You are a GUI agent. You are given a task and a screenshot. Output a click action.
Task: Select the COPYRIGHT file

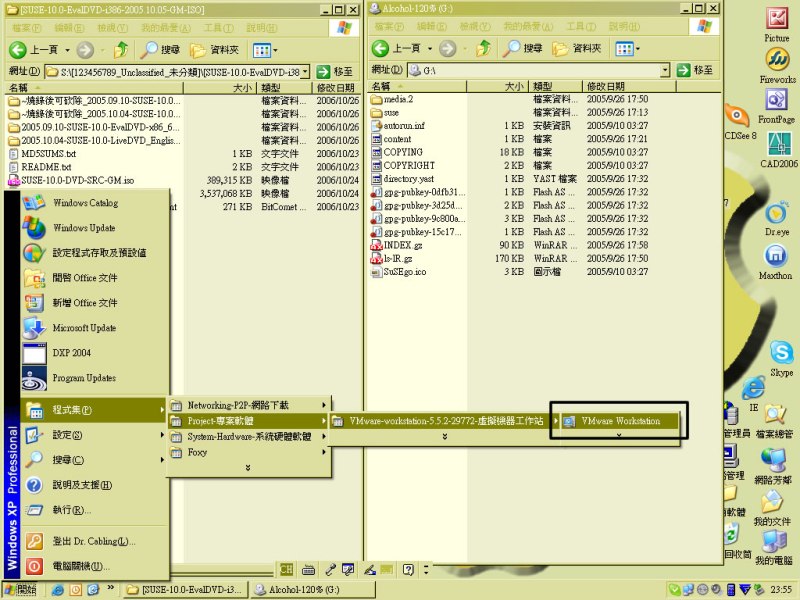click(x=403, y=165)
